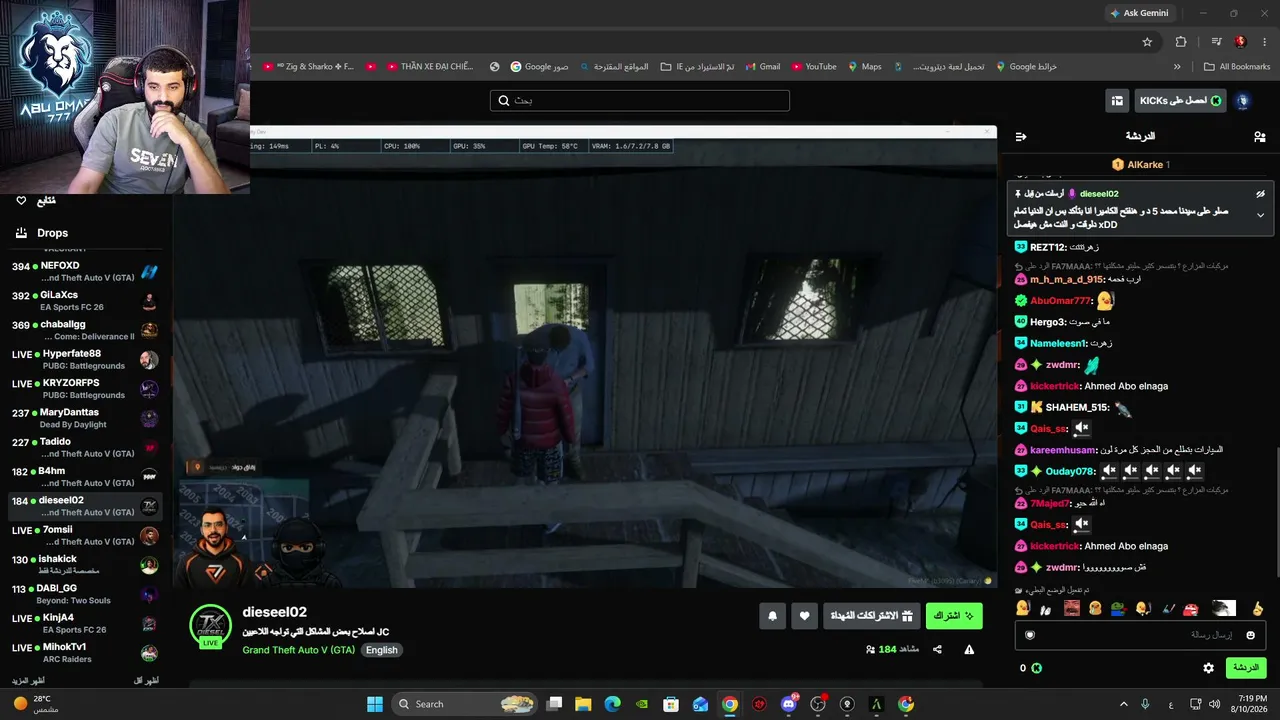This screenshot has width=1280, height=720.
Task: Open Tadido channel in sidebar
Action: (84, 447)
